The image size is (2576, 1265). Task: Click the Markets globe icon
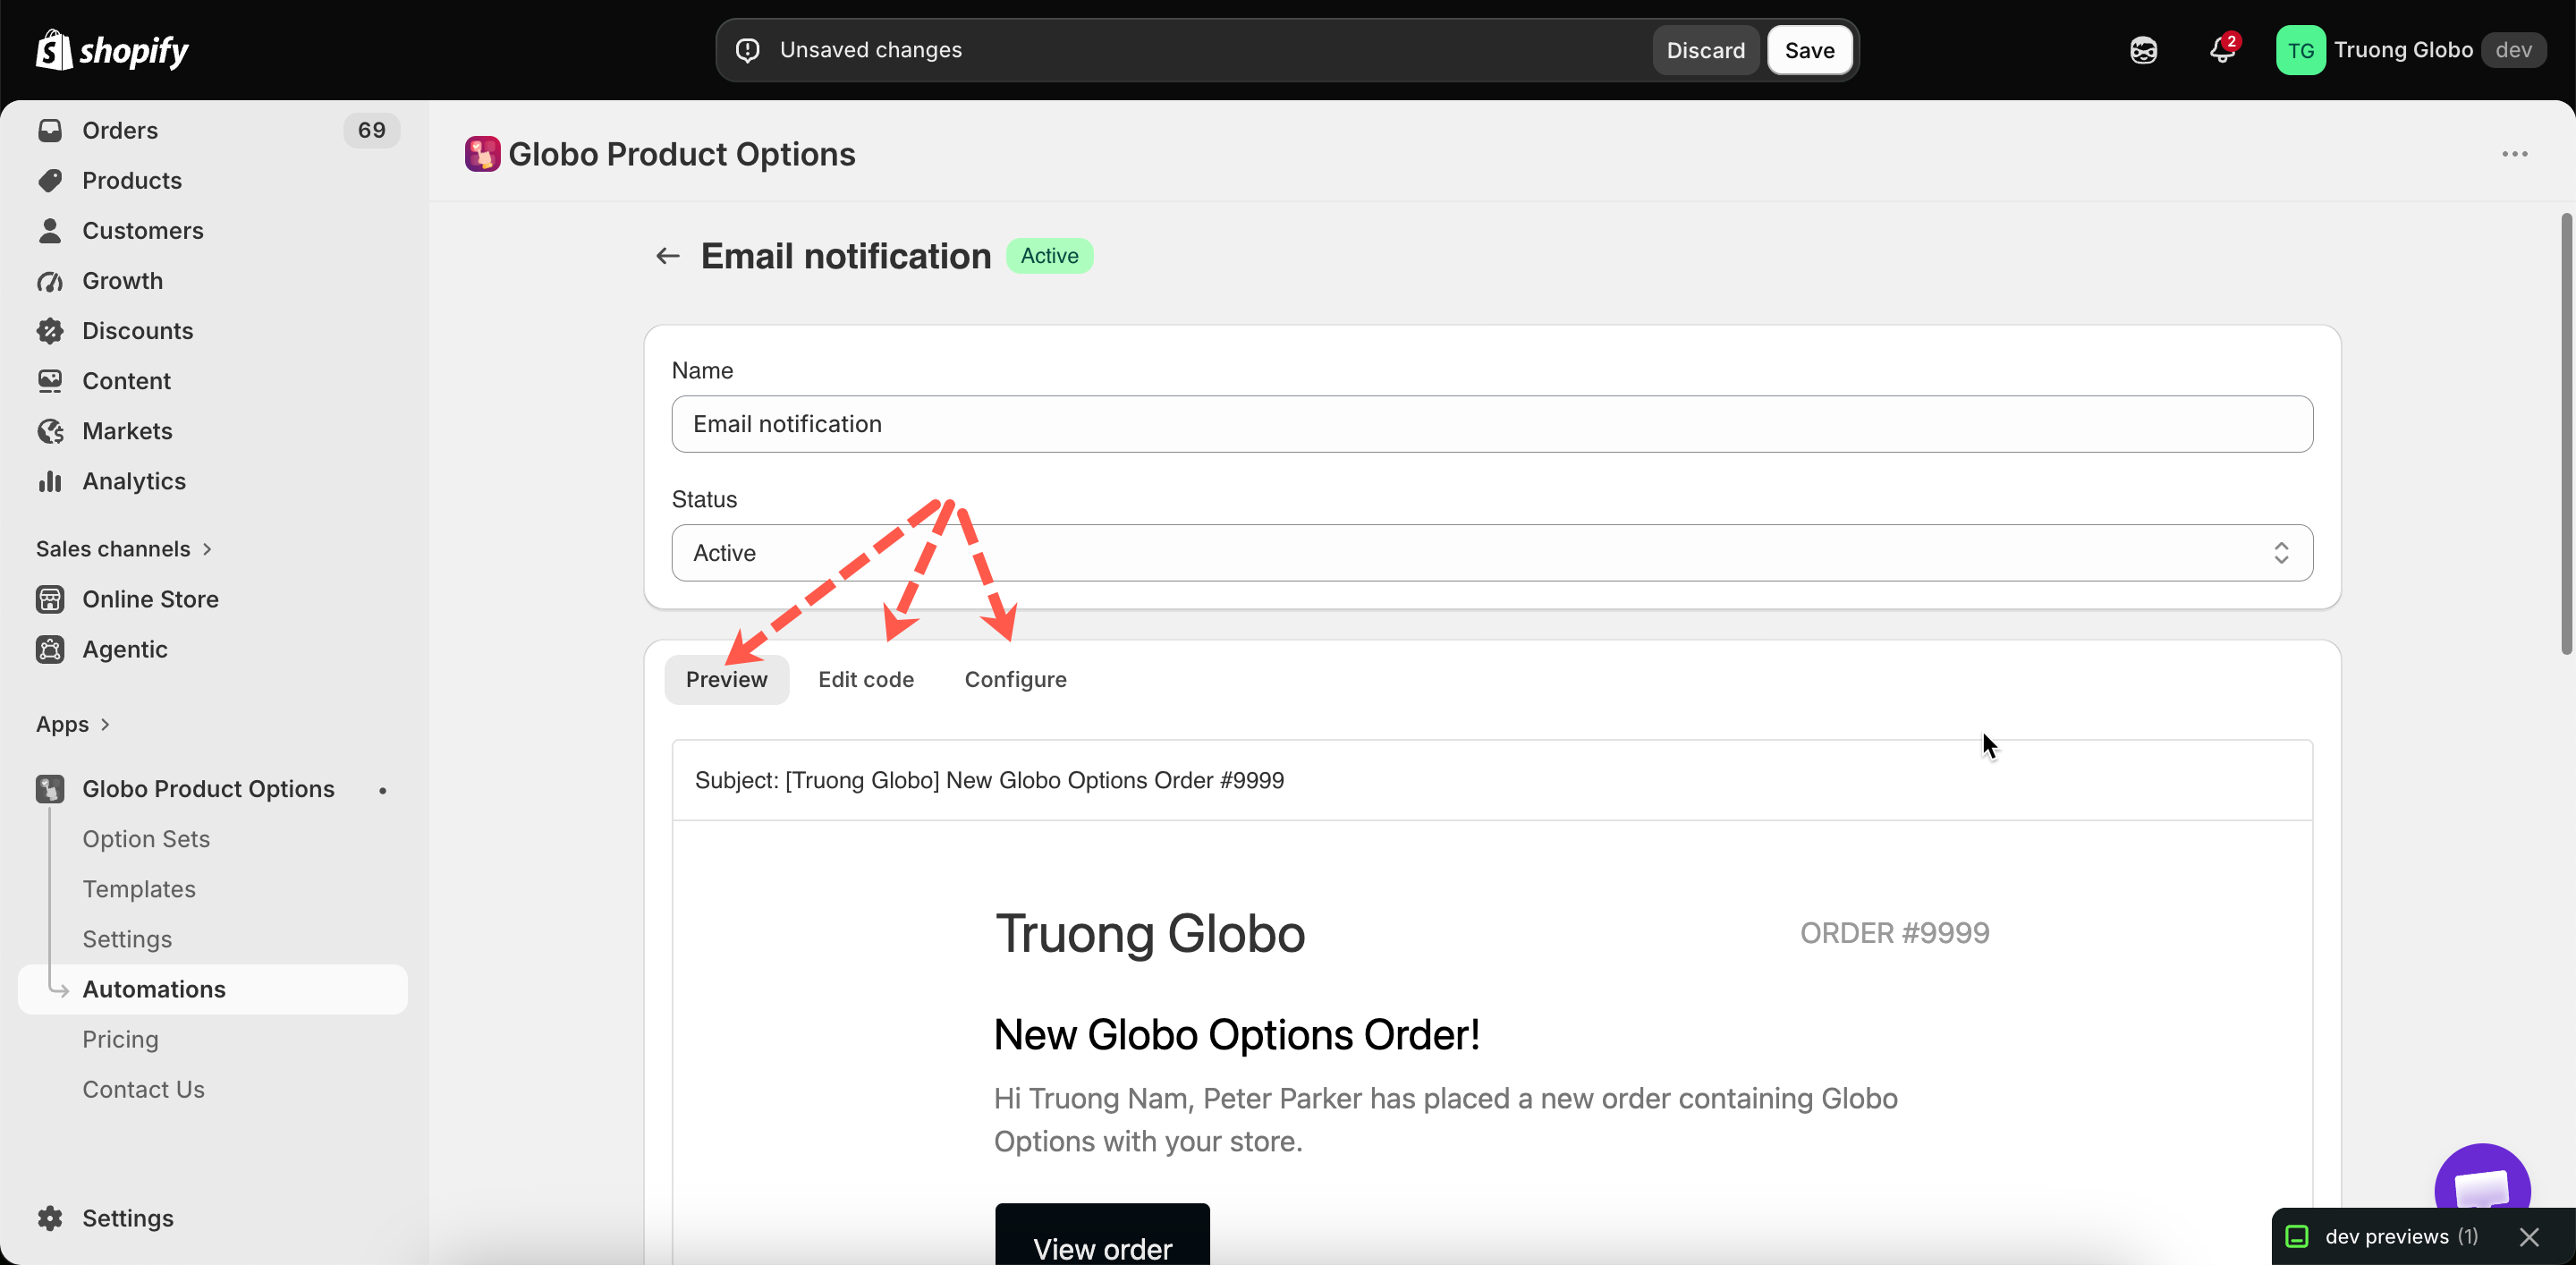click(50, 431)
